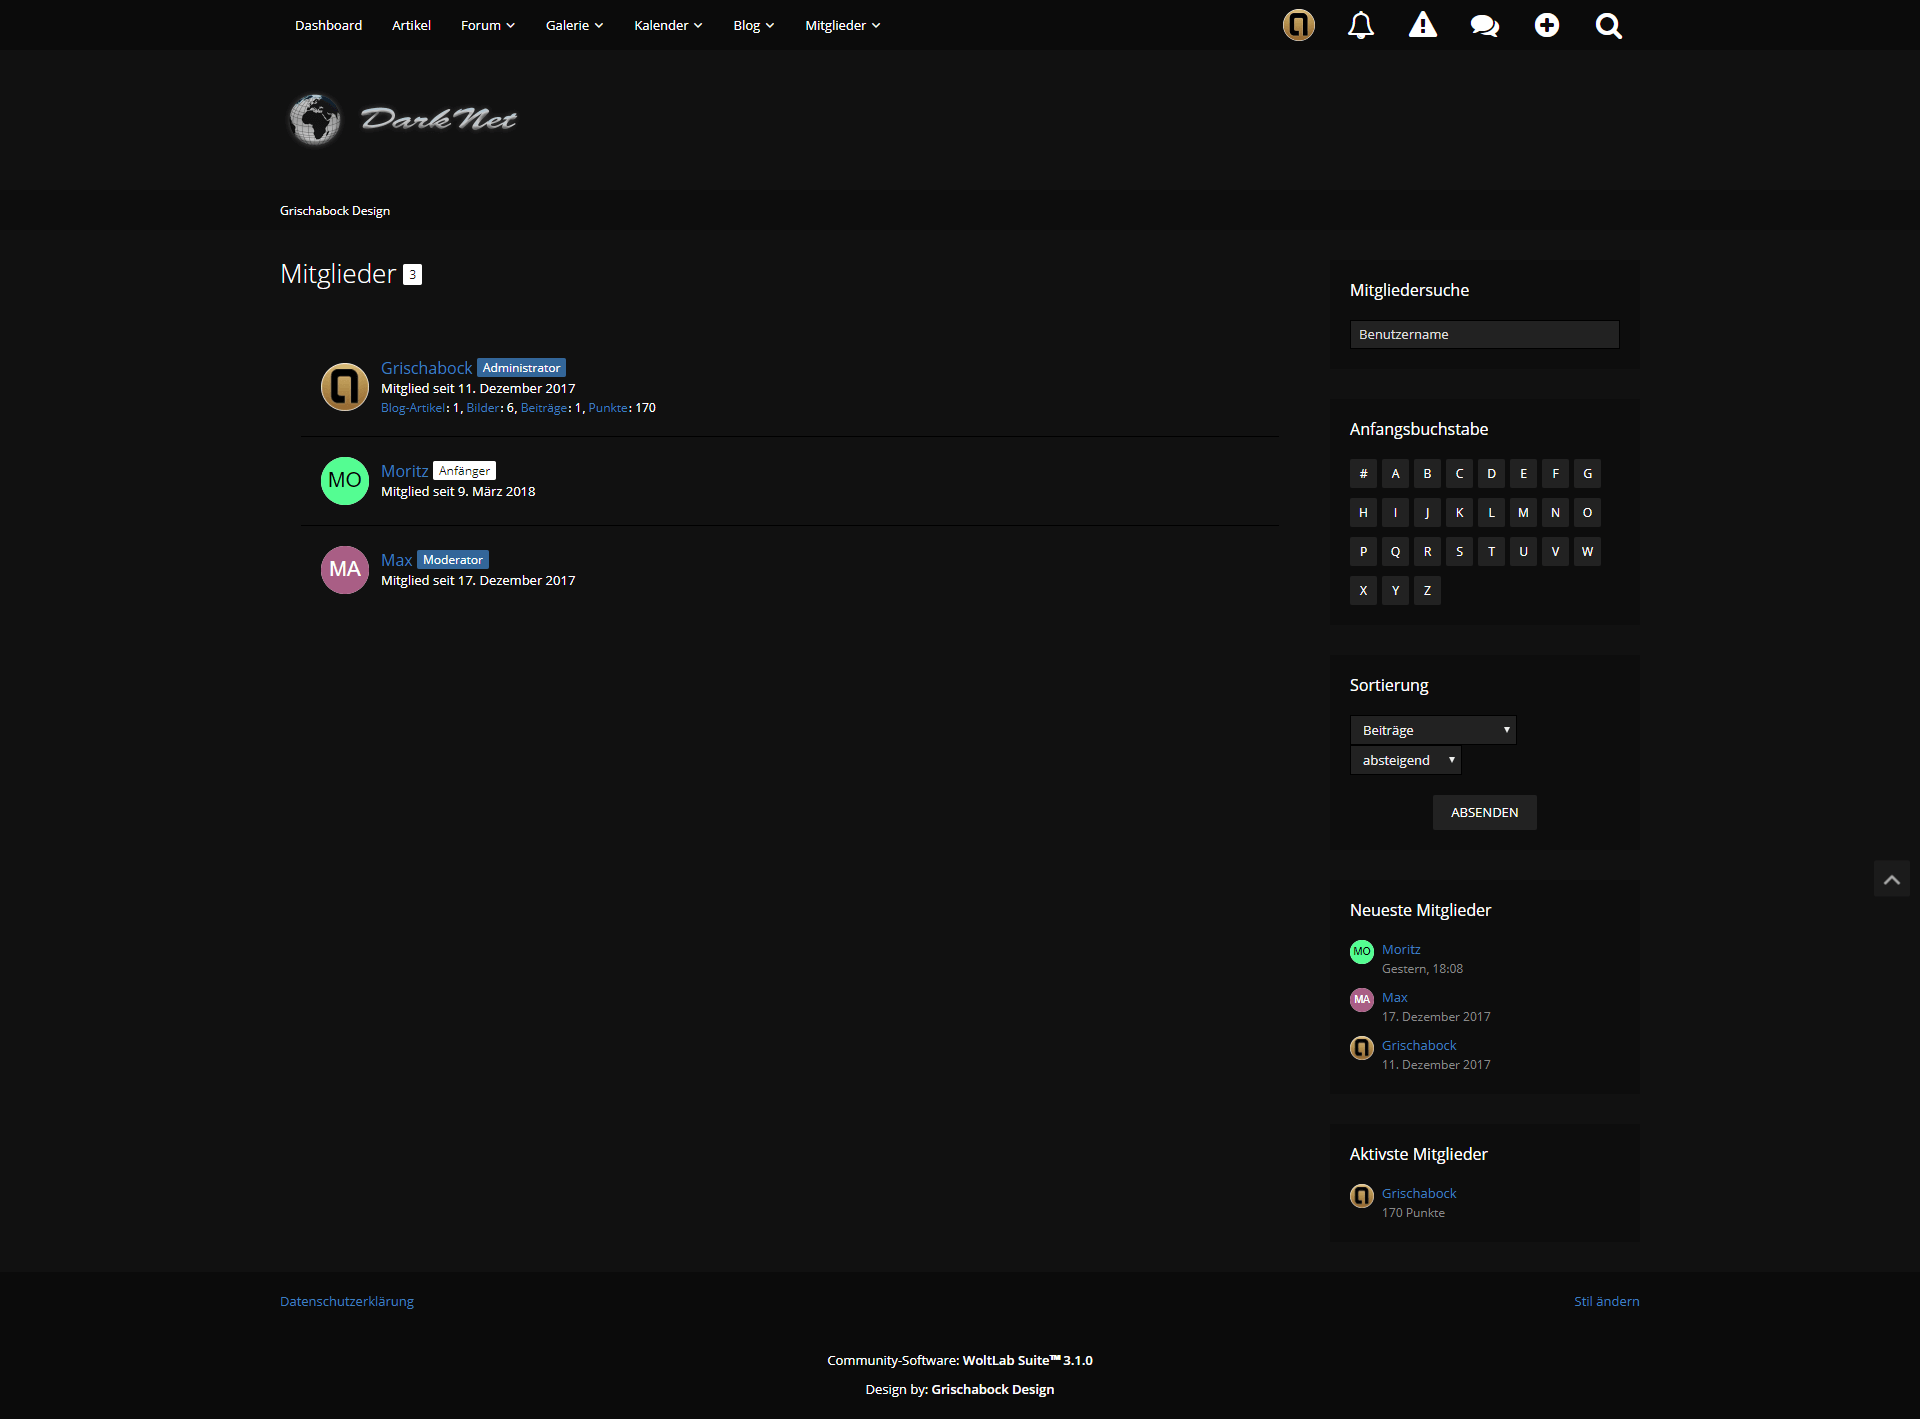Image resolution: width=1920 pixels, height=1419 pixels.
Task: Open search magnifier icon in header
Action: pyautogui.click(x=1608, y=25)
